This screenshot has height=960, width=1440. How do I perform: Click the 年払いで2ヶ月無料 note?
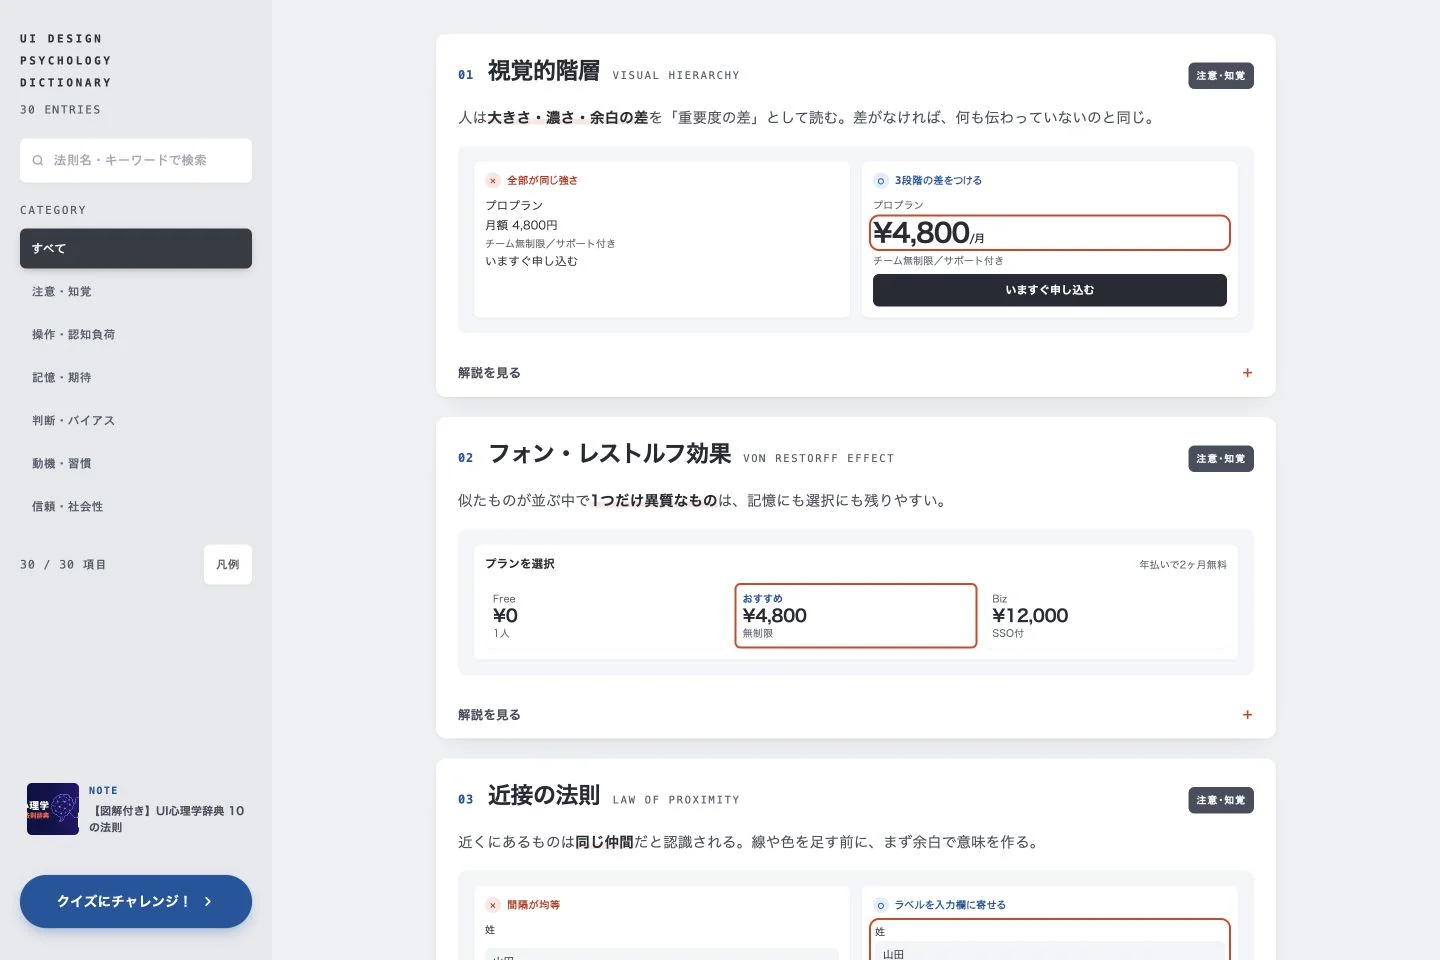[1183, 565]
